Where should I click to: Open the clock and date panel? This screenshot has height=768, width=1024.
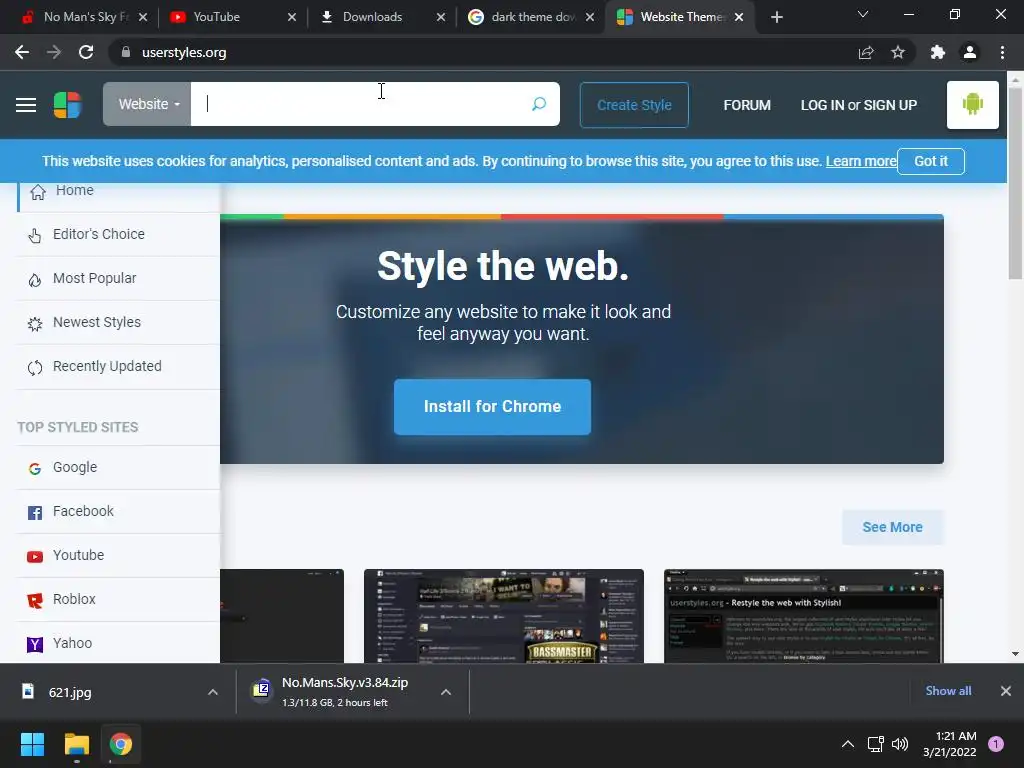coord(950,744)
